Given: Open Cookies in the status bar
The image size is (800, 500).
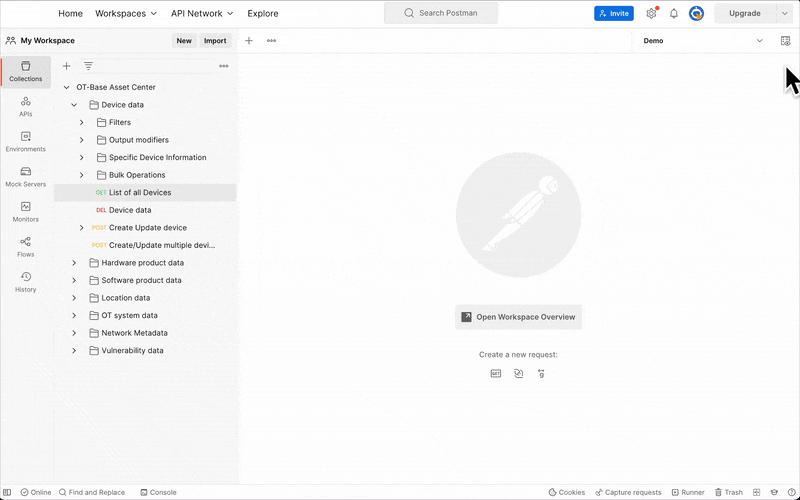Looking at the screenshot, I should (x=566, y=492).
